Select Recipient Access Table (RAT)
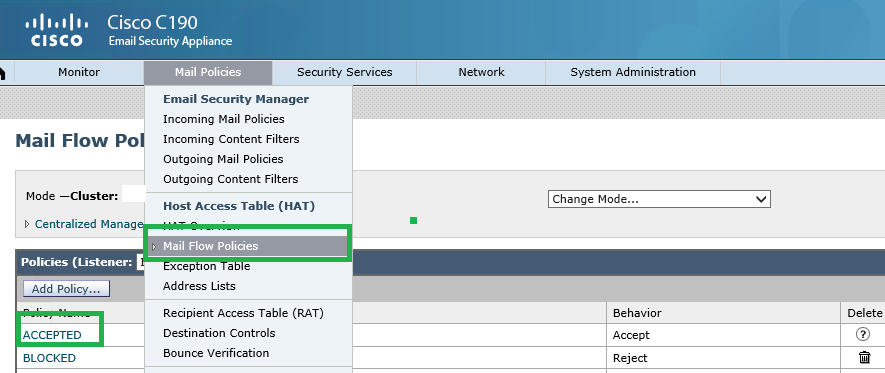Viewport: 885px width, 373px height. point(243,313)
